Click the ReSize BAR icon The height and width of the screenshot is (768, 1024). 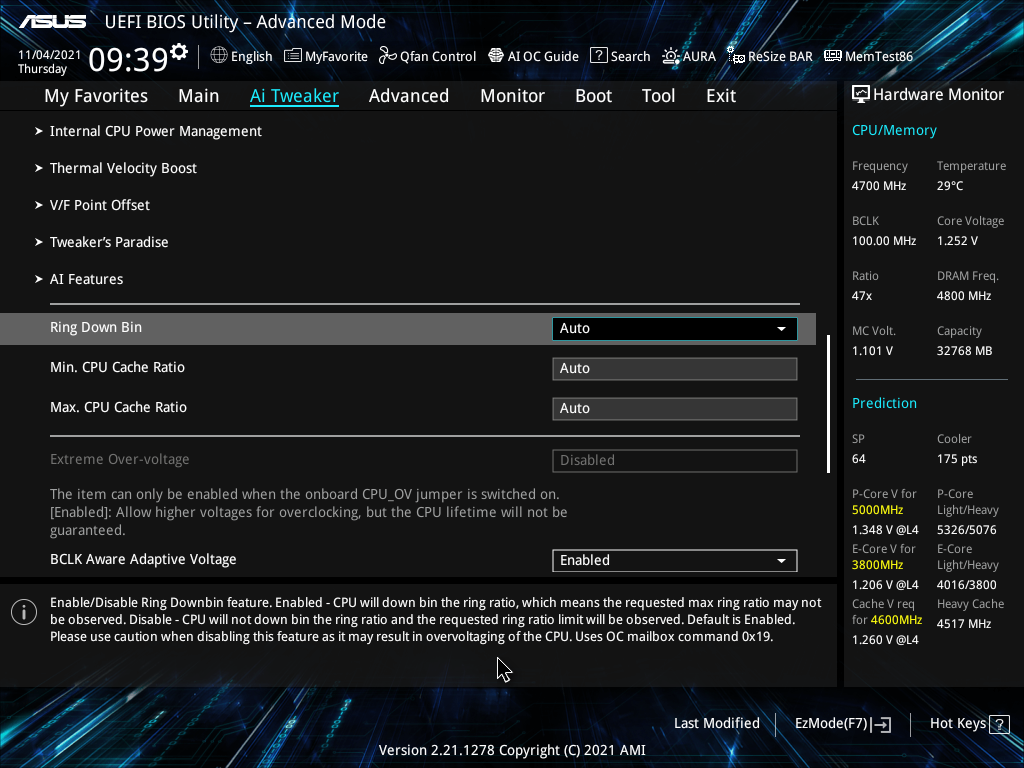[x=736, y=56]
